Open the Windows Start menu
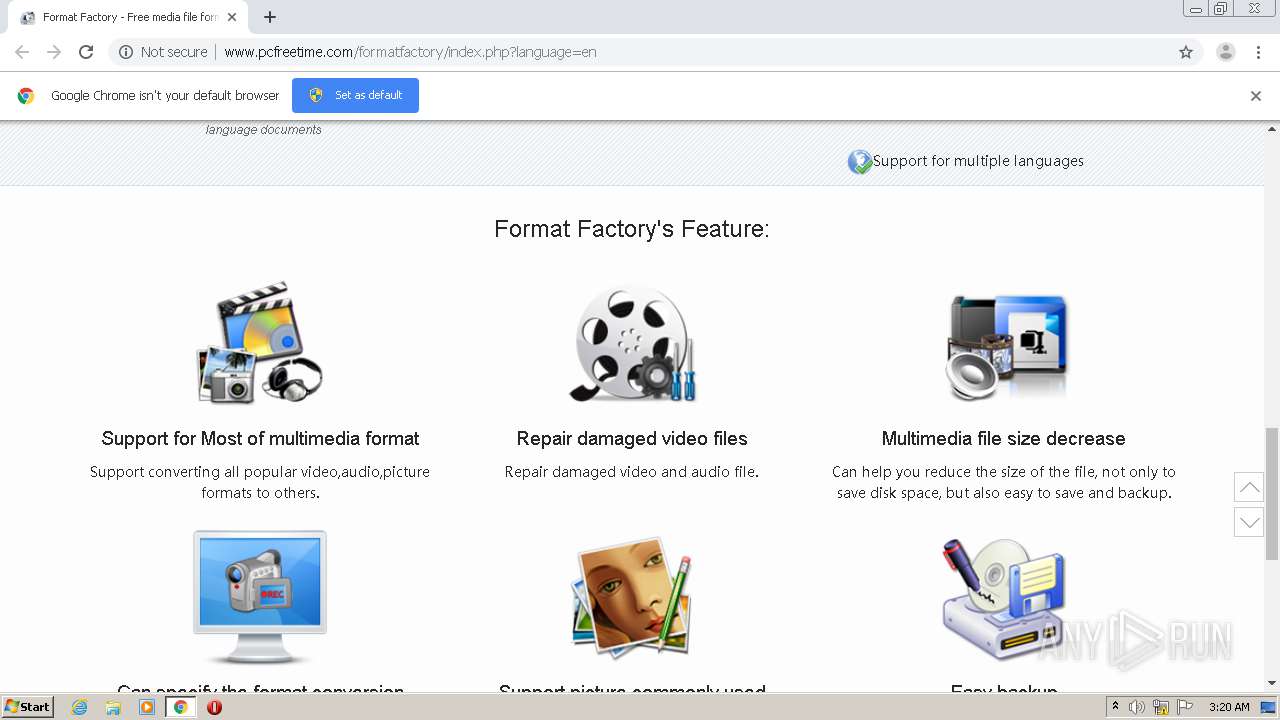1280x720 pixels. (x=27, y=707)
